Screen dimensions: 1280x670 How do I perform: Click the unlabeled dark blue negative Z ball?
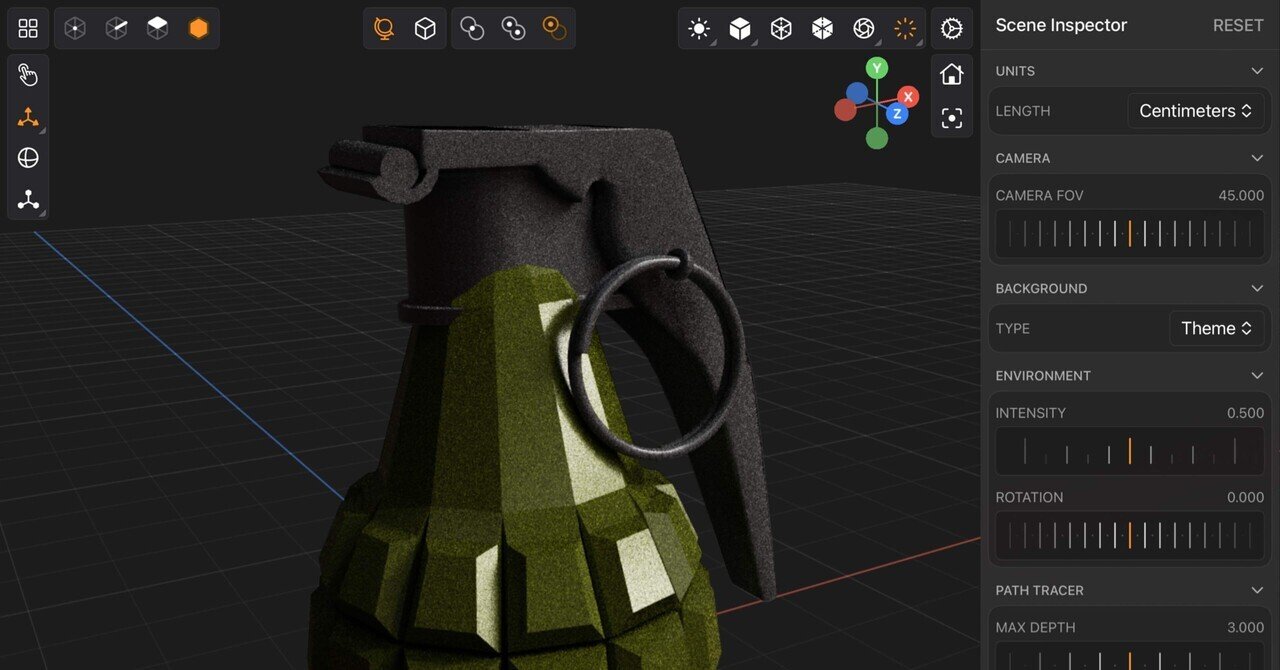click(857, 93)
